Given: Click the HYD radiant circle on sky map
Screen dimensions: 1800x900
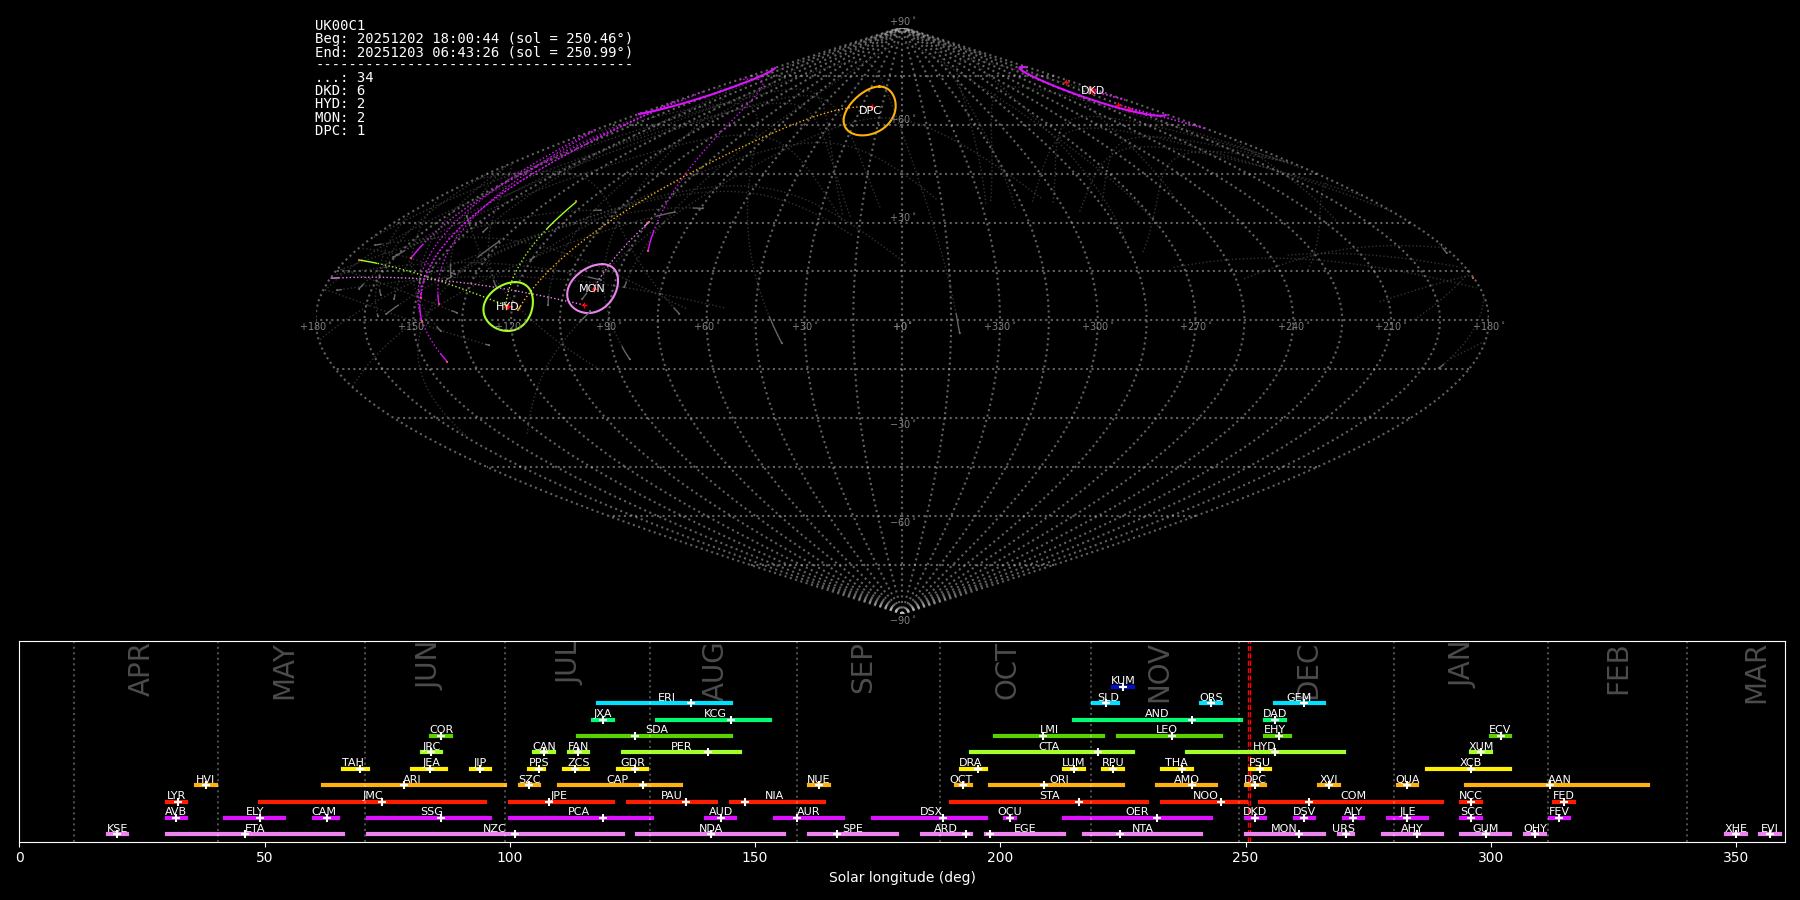Looking at the screenshot, I should [508, 306].
